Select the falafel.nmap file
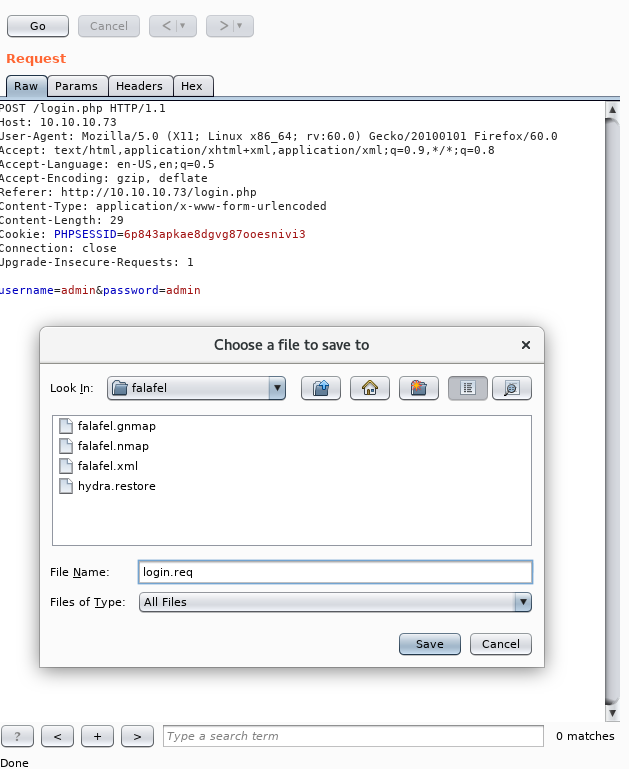This screenshot has height=769, width=629. pyautogui.click(x=113, y=446)
